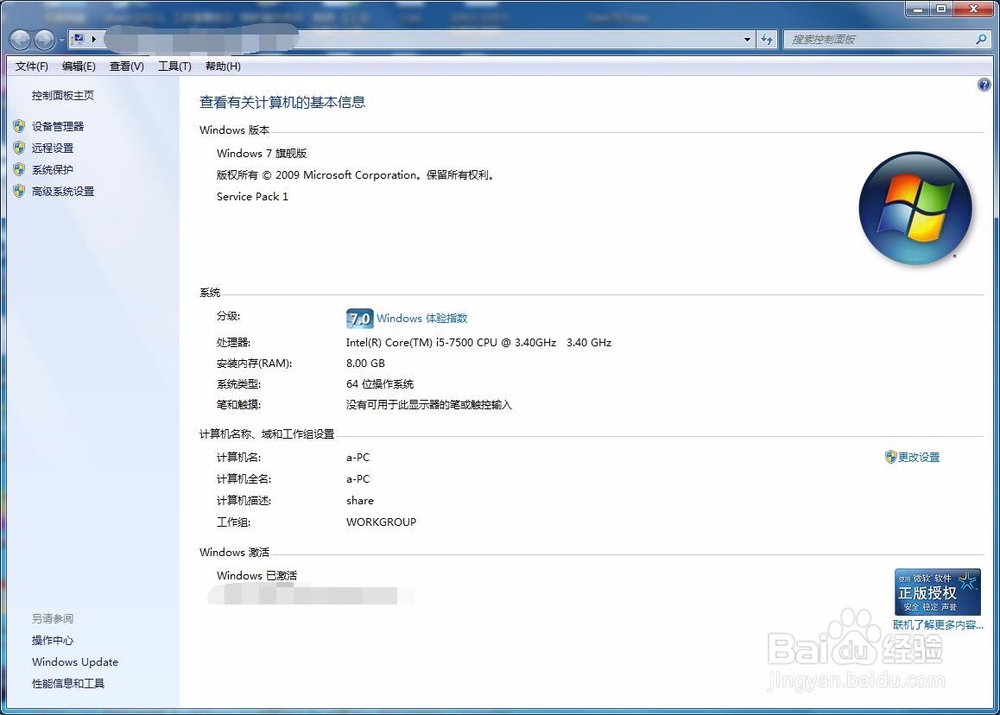Click the share computer description value

(360, 501)
